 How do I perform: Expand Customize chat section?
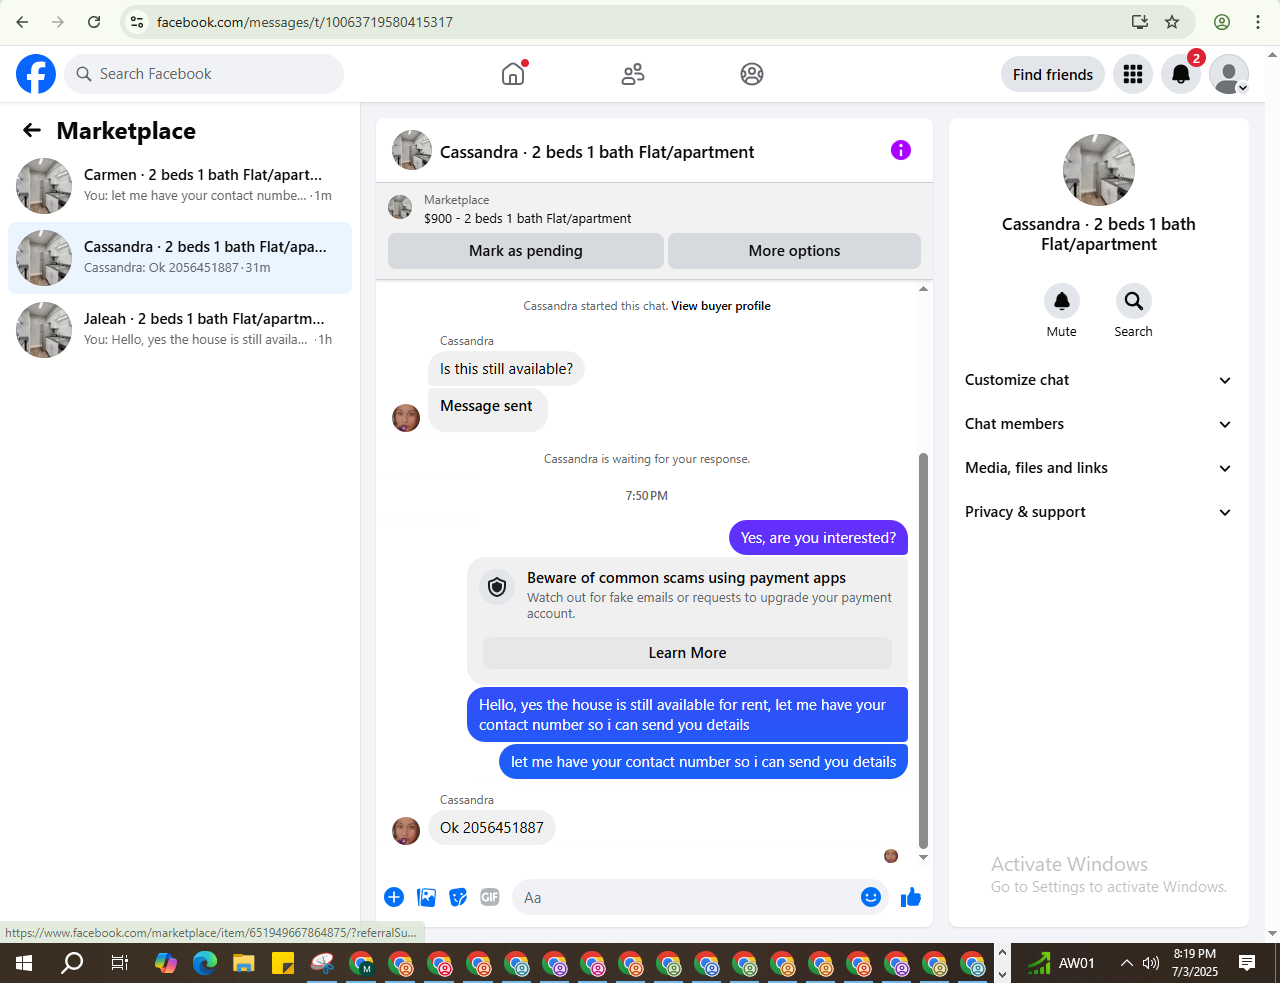pyautogui.click(x=1099, y=380)
